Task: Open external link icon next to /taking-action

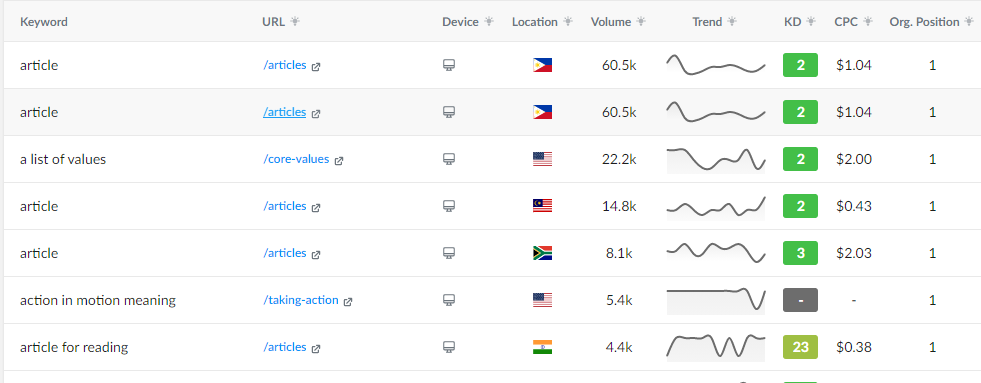Action: coord(348,301)
